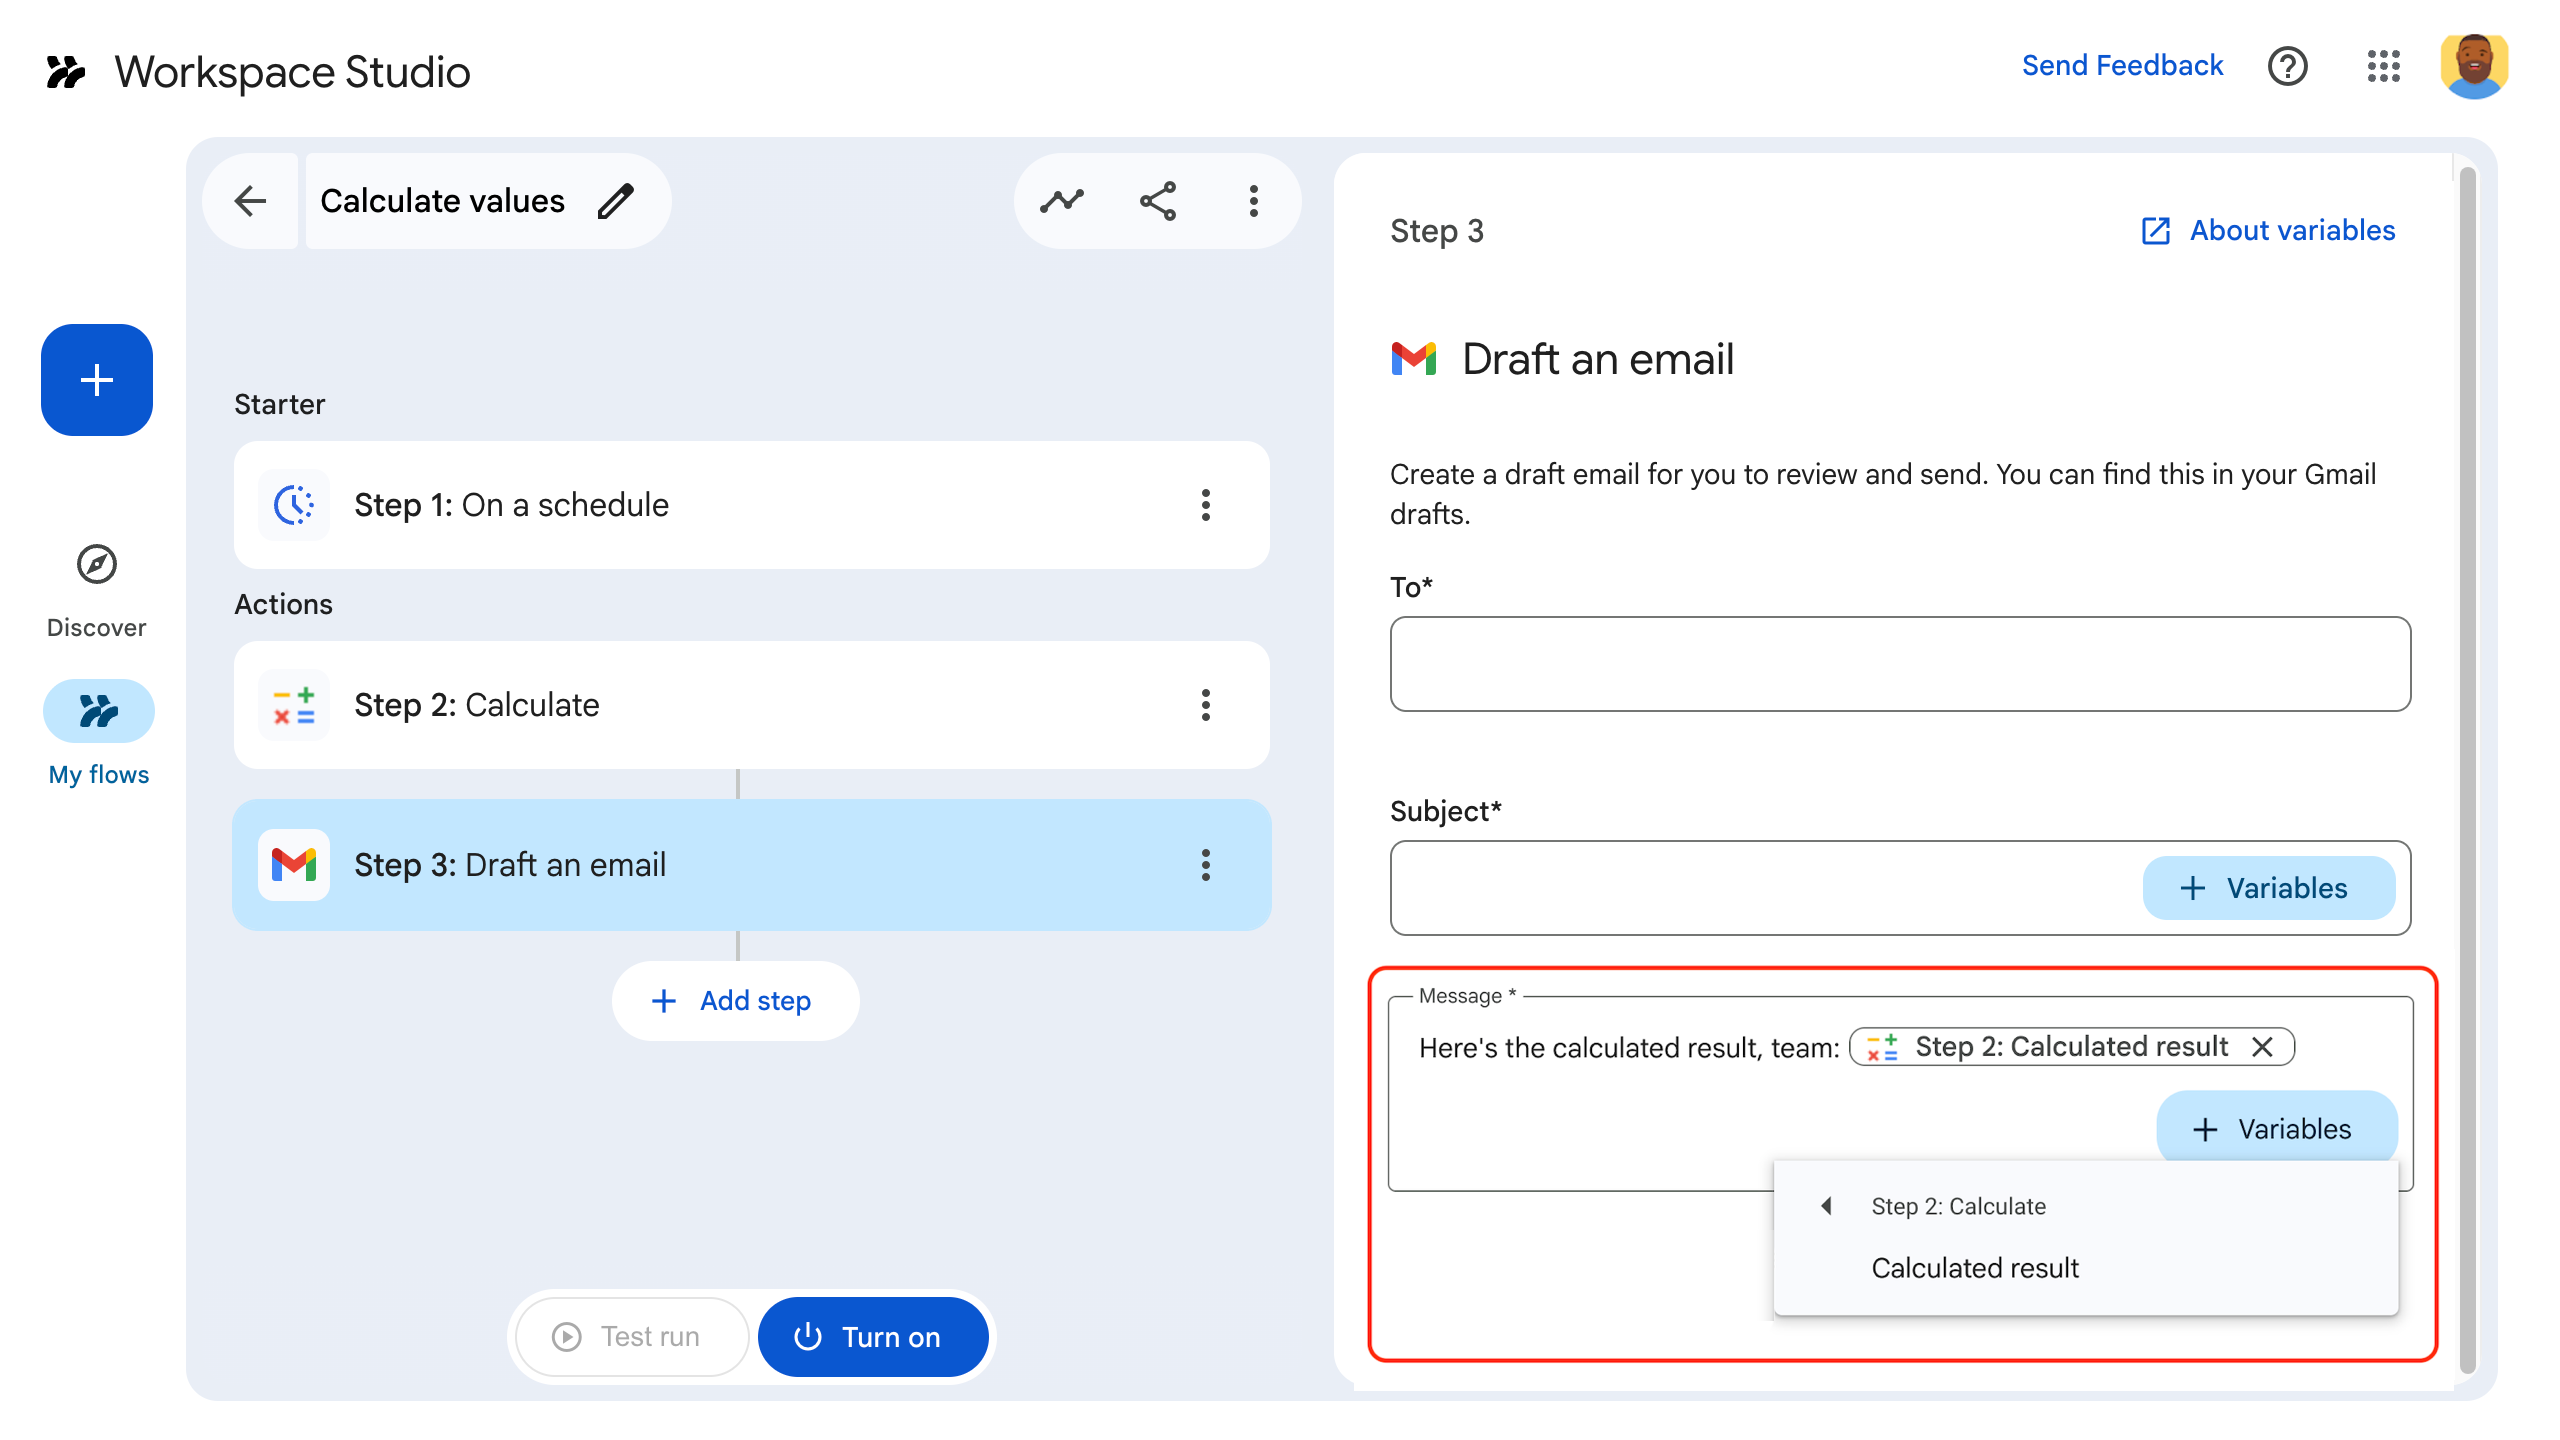Open the About variables link
Screen dimensions: 2560x1440
(x=2291, y=230)
